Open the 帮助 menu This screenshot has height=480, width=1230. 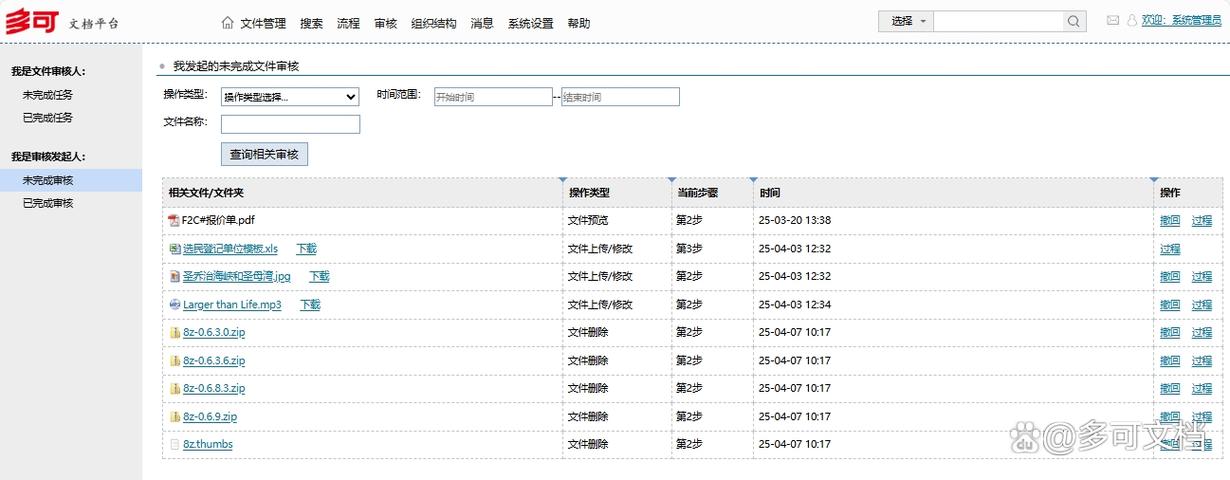[x=578, y=23]
